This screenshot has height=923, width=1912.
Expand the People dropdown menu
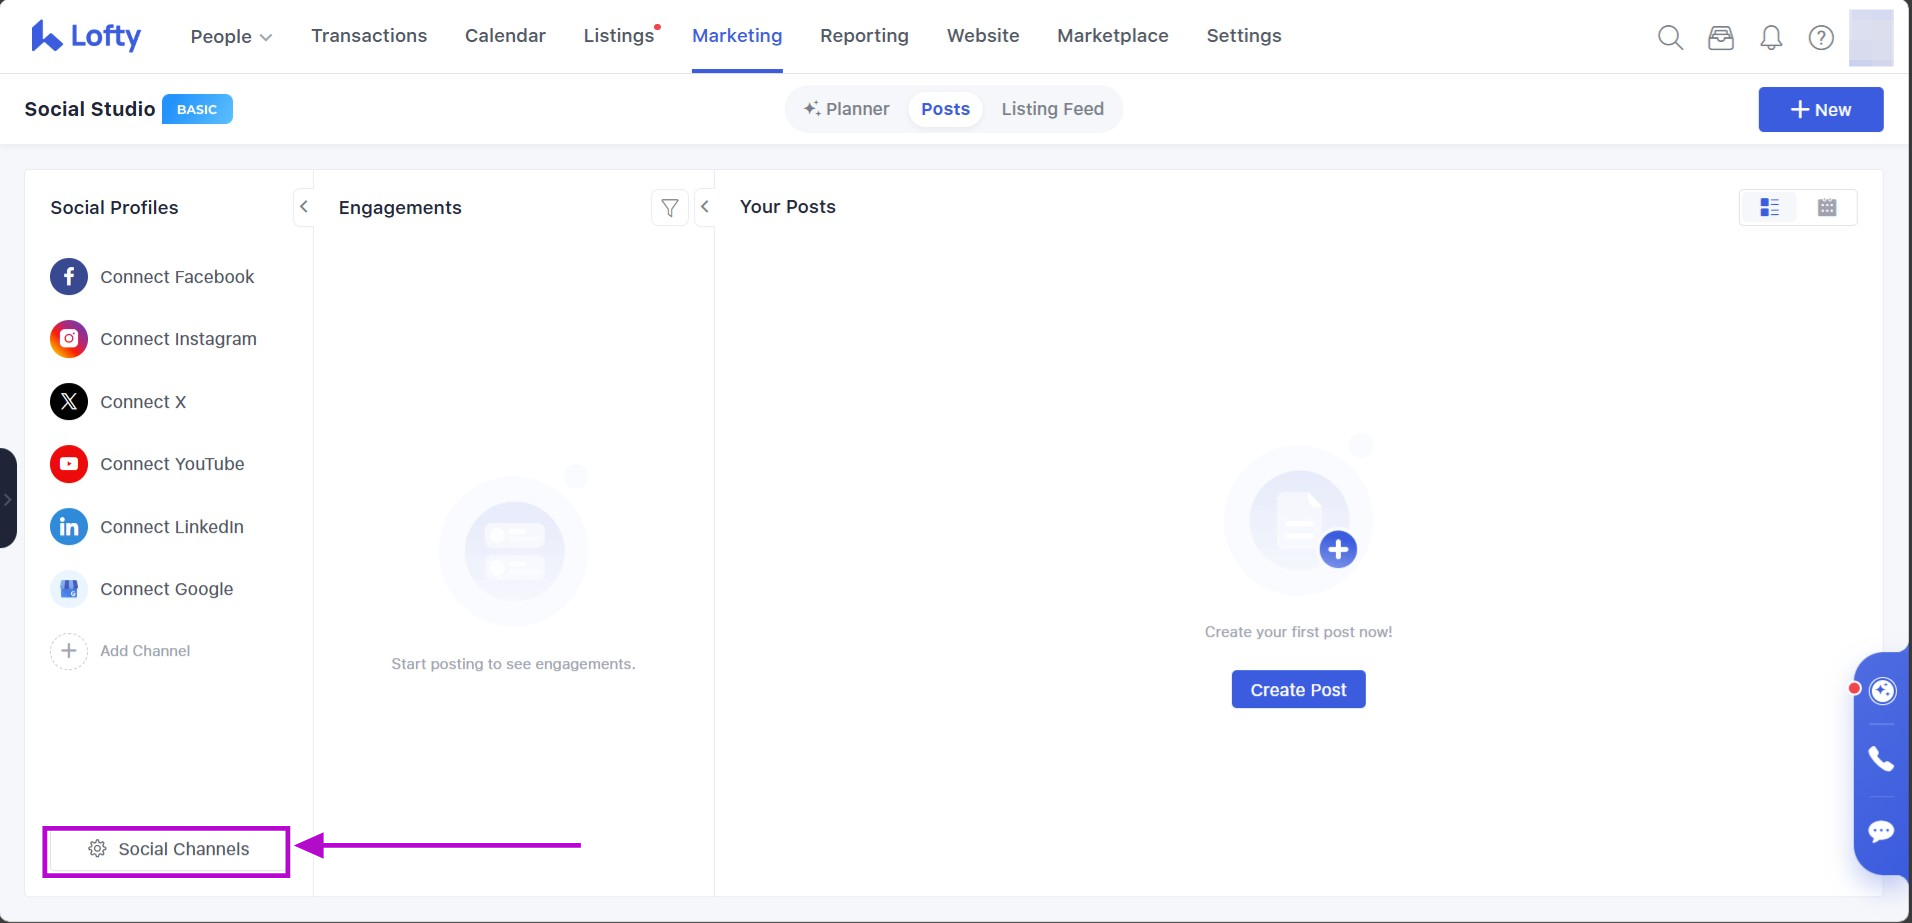point(231,37)
